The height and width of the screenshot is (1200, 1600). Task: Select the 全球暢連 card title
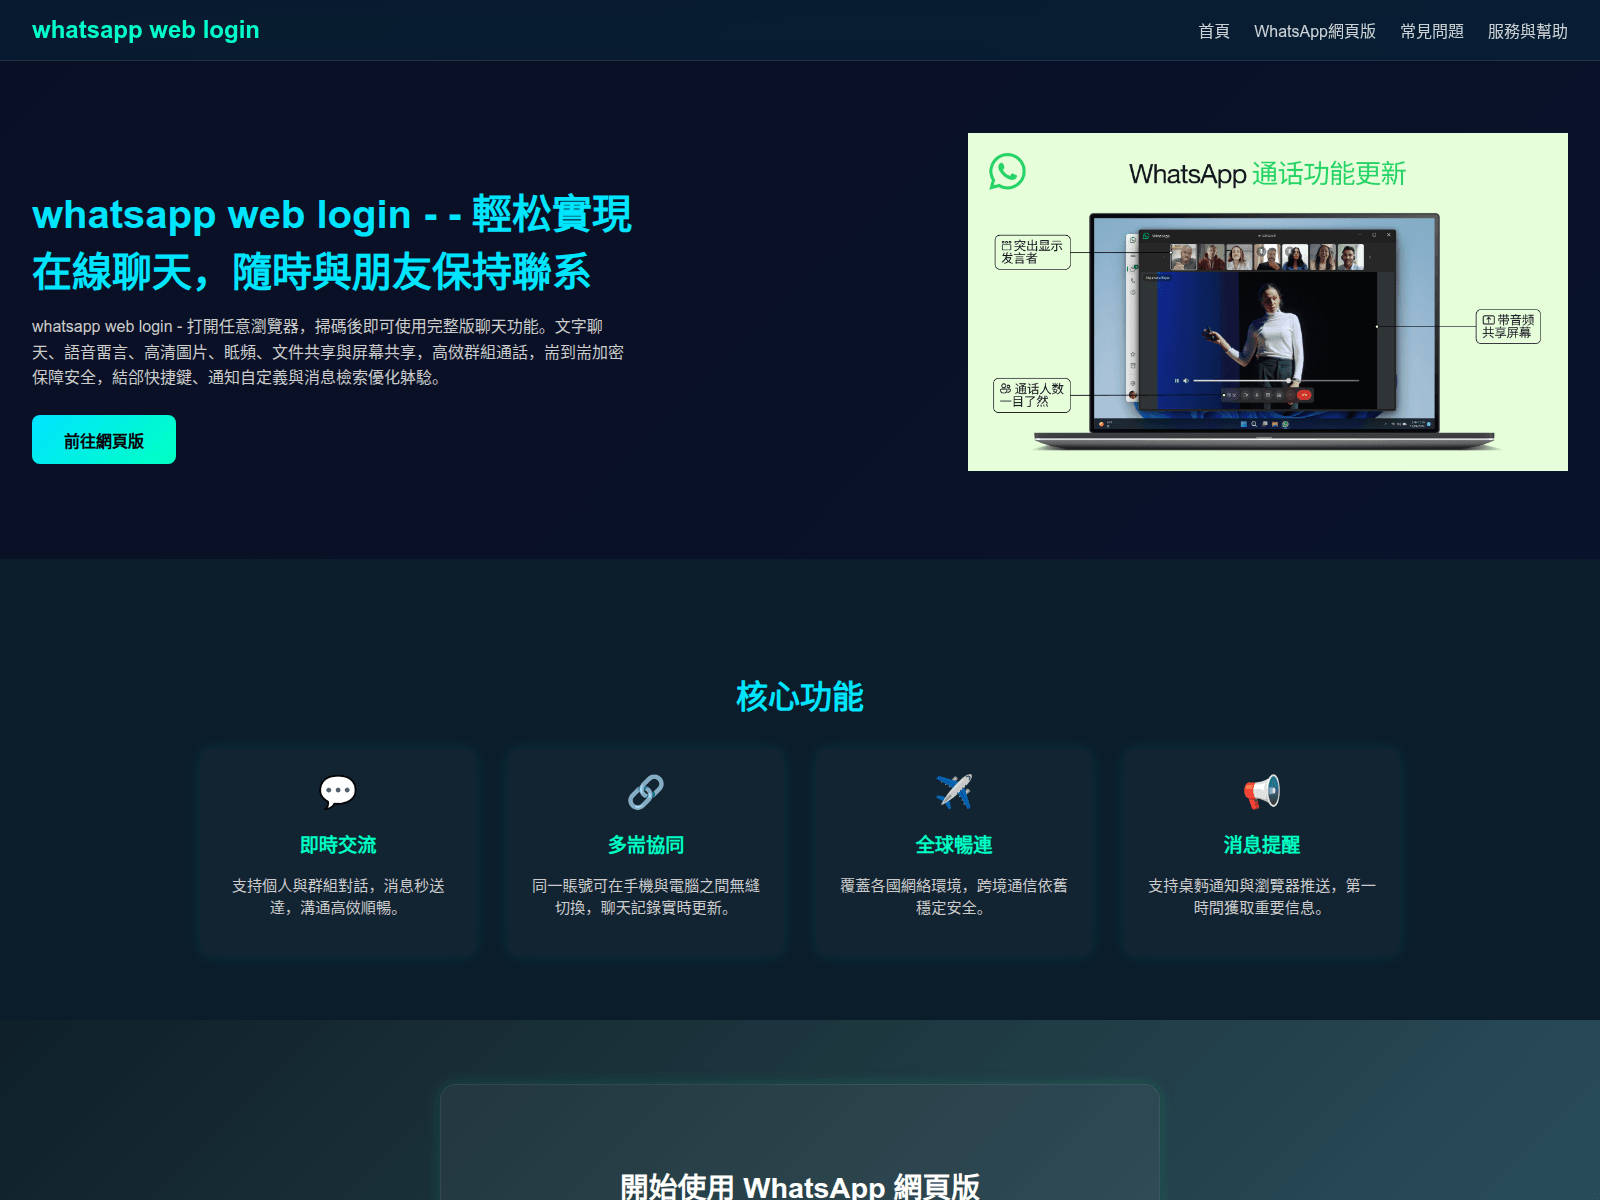954,845
